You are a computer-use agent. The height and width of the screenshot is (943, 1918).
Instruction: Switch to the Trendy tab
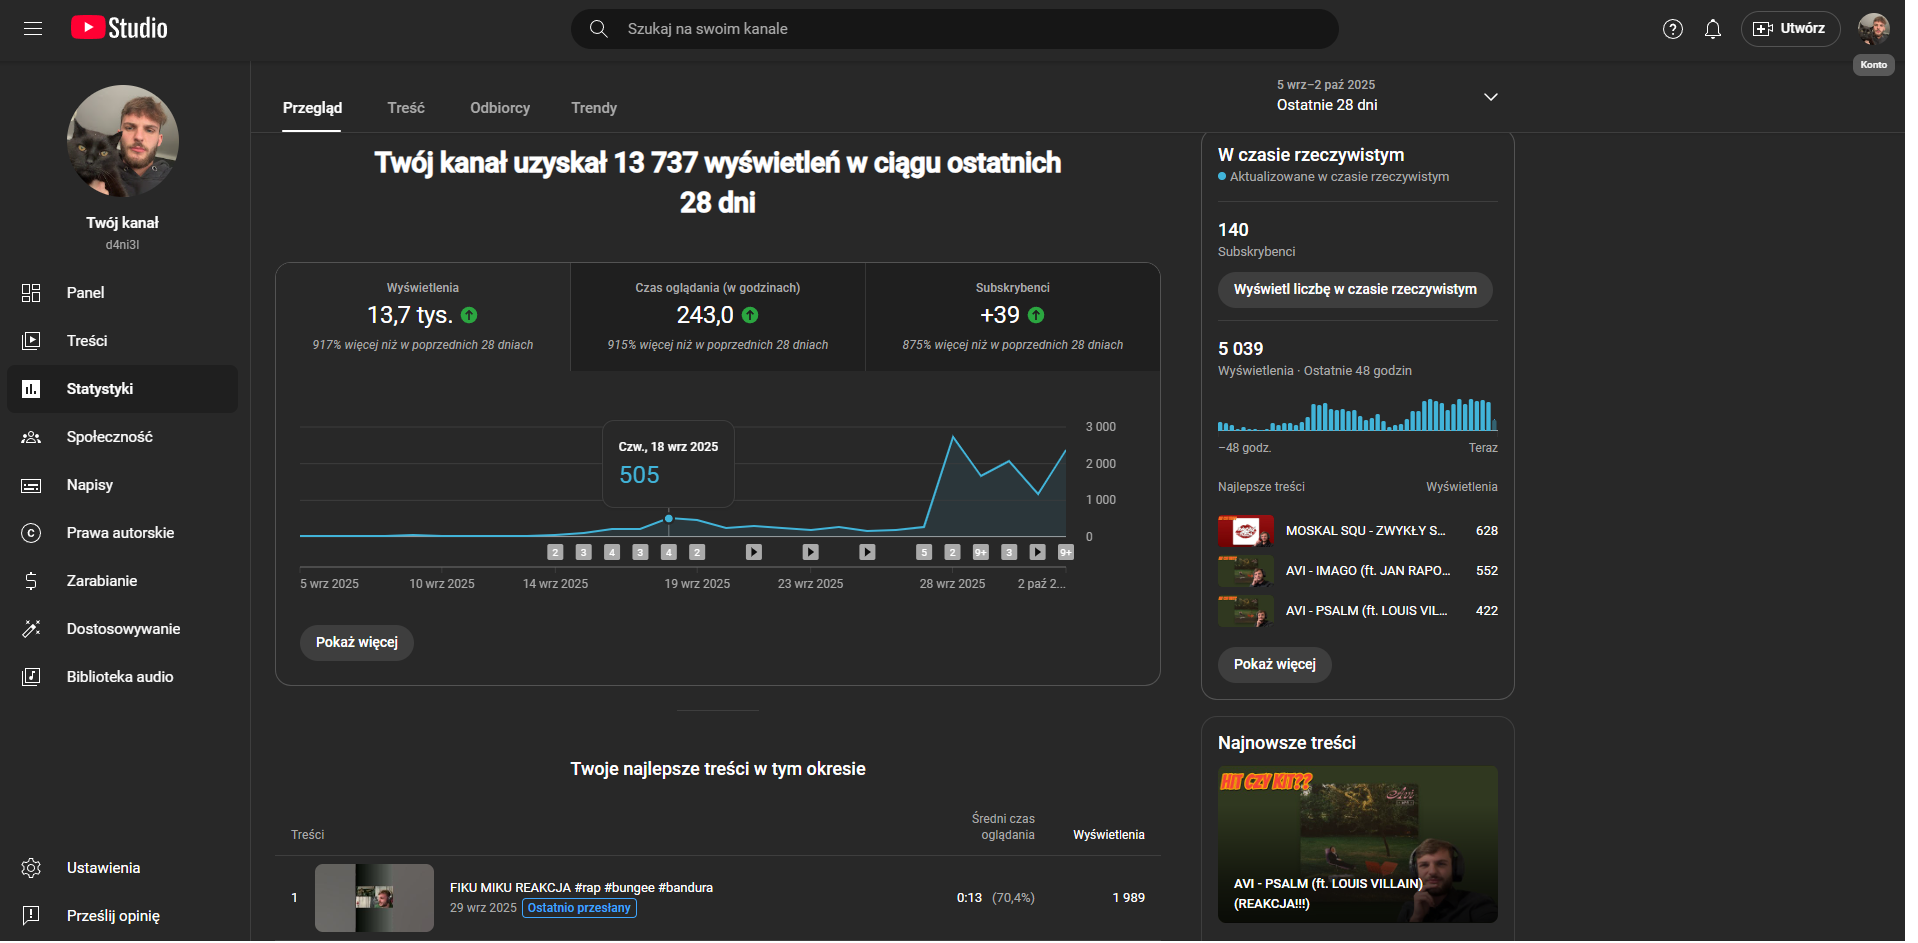click(593, 108)
